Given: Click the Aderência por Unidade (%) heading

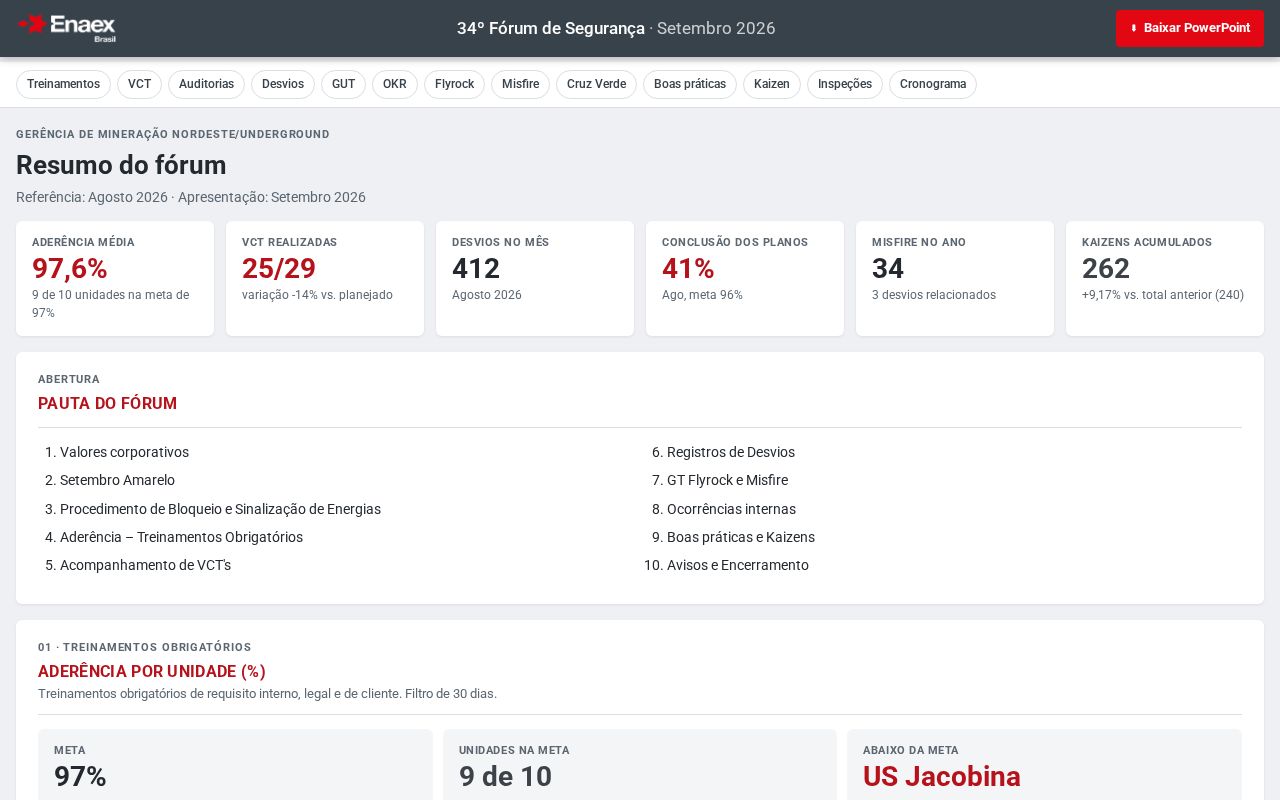Looking at the screenshot, I should (x=152, y=671).
